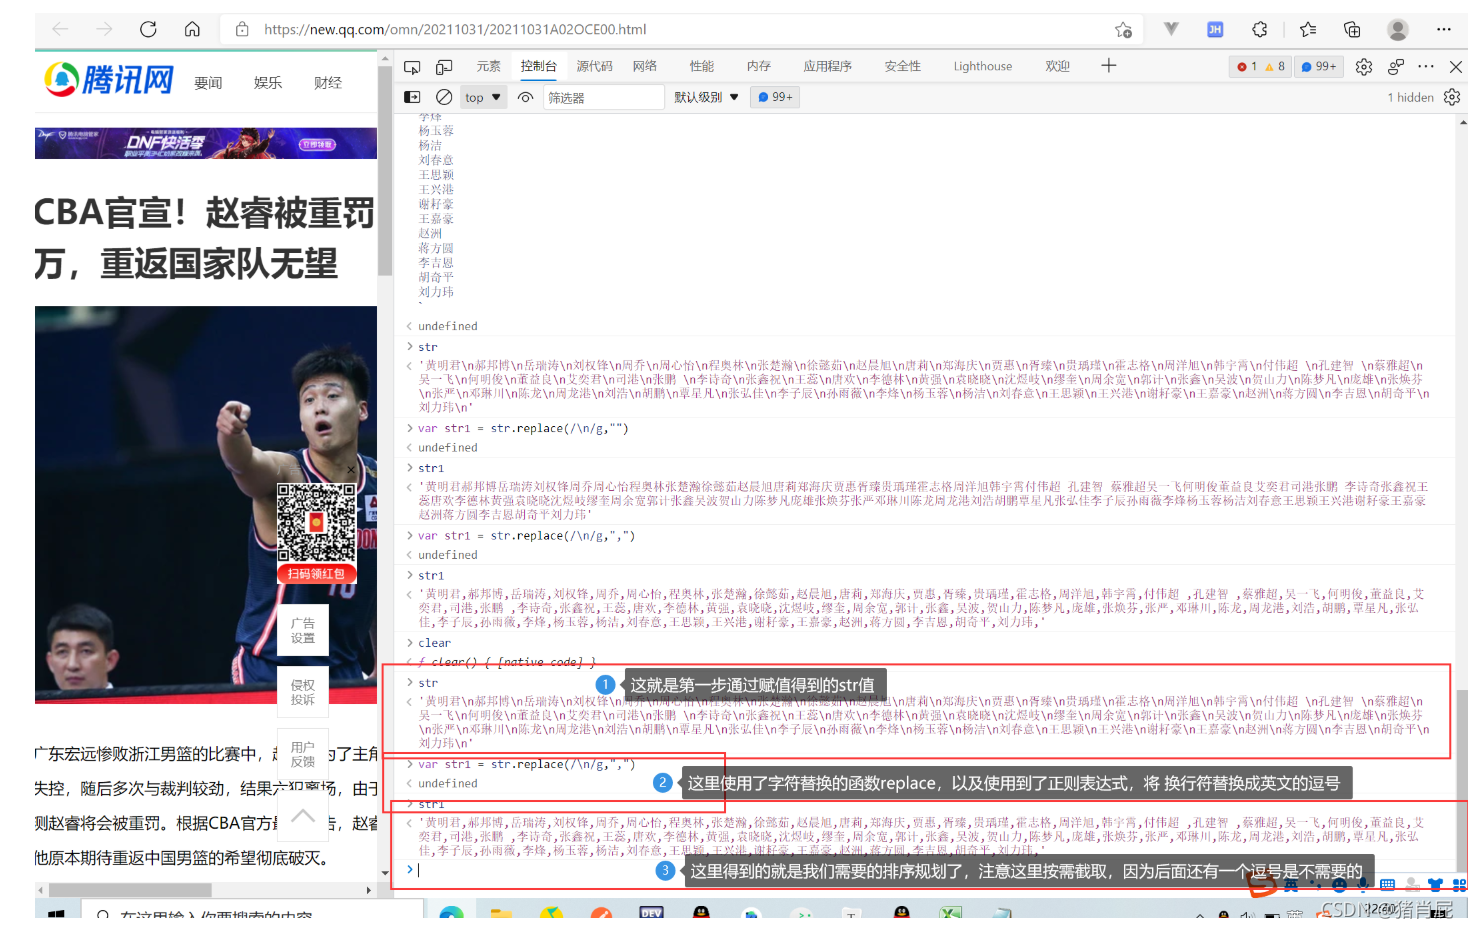Clear the console with the ban icon

coord(444,97)
